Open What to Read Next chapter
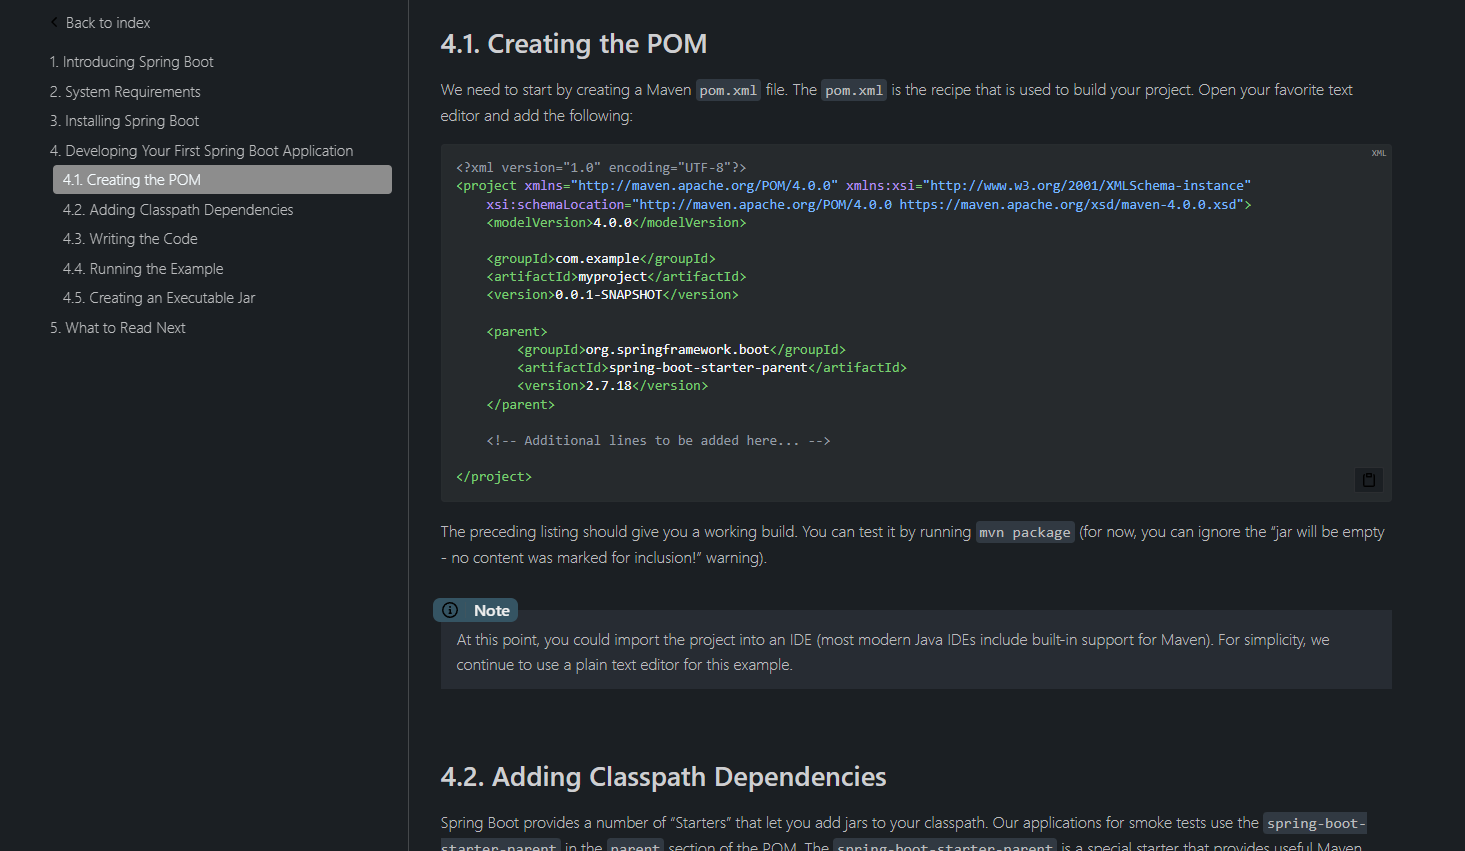The height and width of the screenshot is (851, 1465). pos(118,328)
